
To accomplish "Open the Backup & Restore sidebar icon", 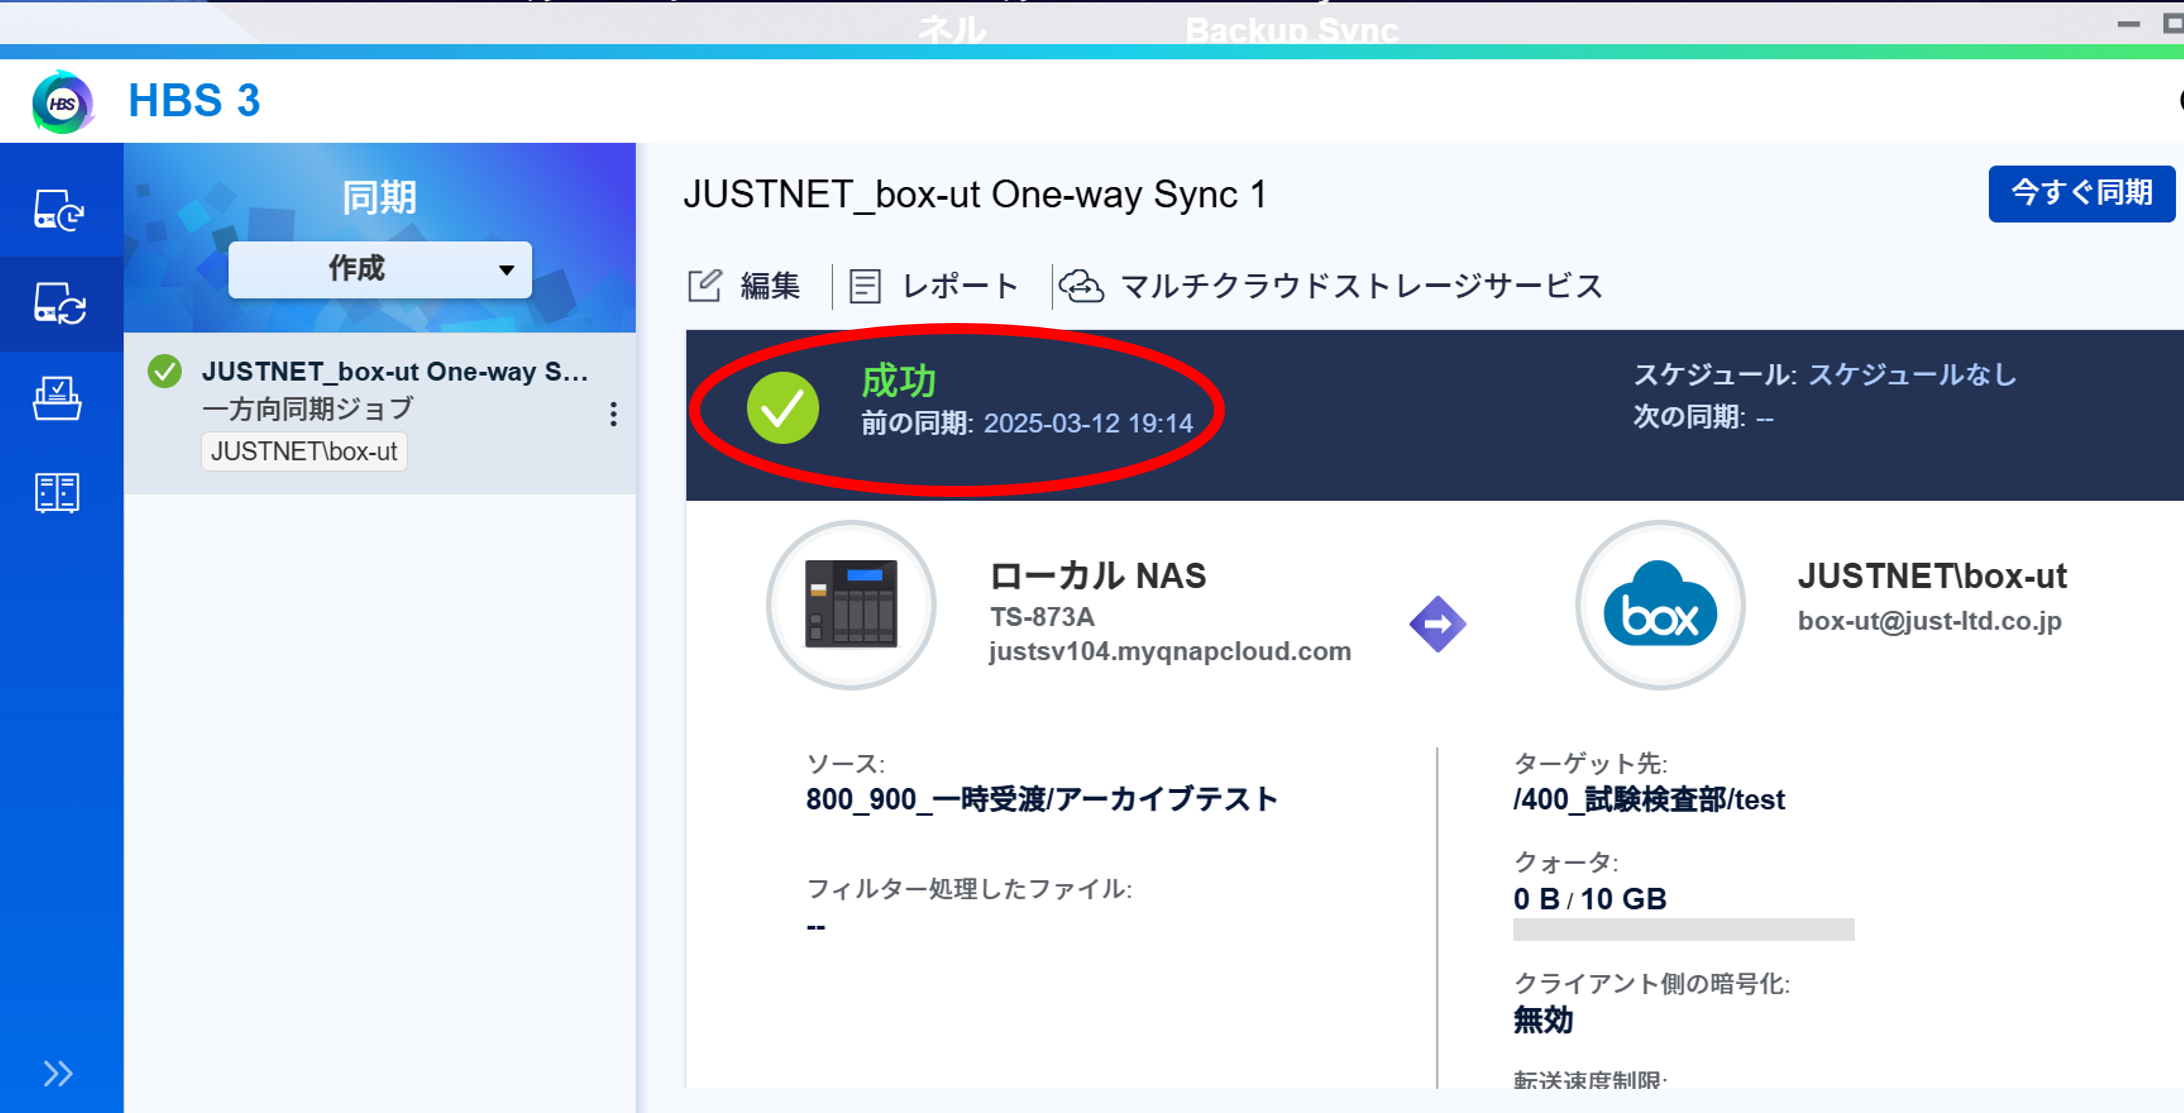I will (59, 211).
